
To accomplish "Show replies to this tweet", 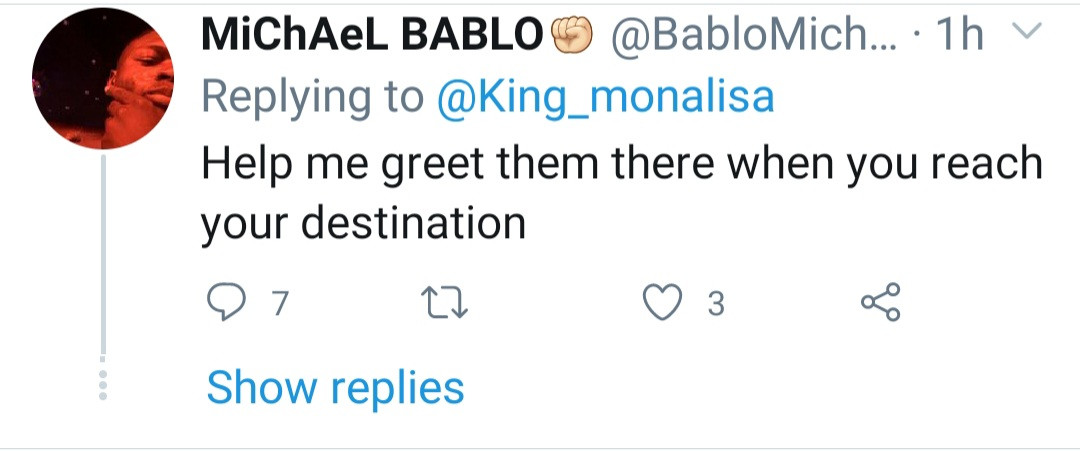I will 335,388.
